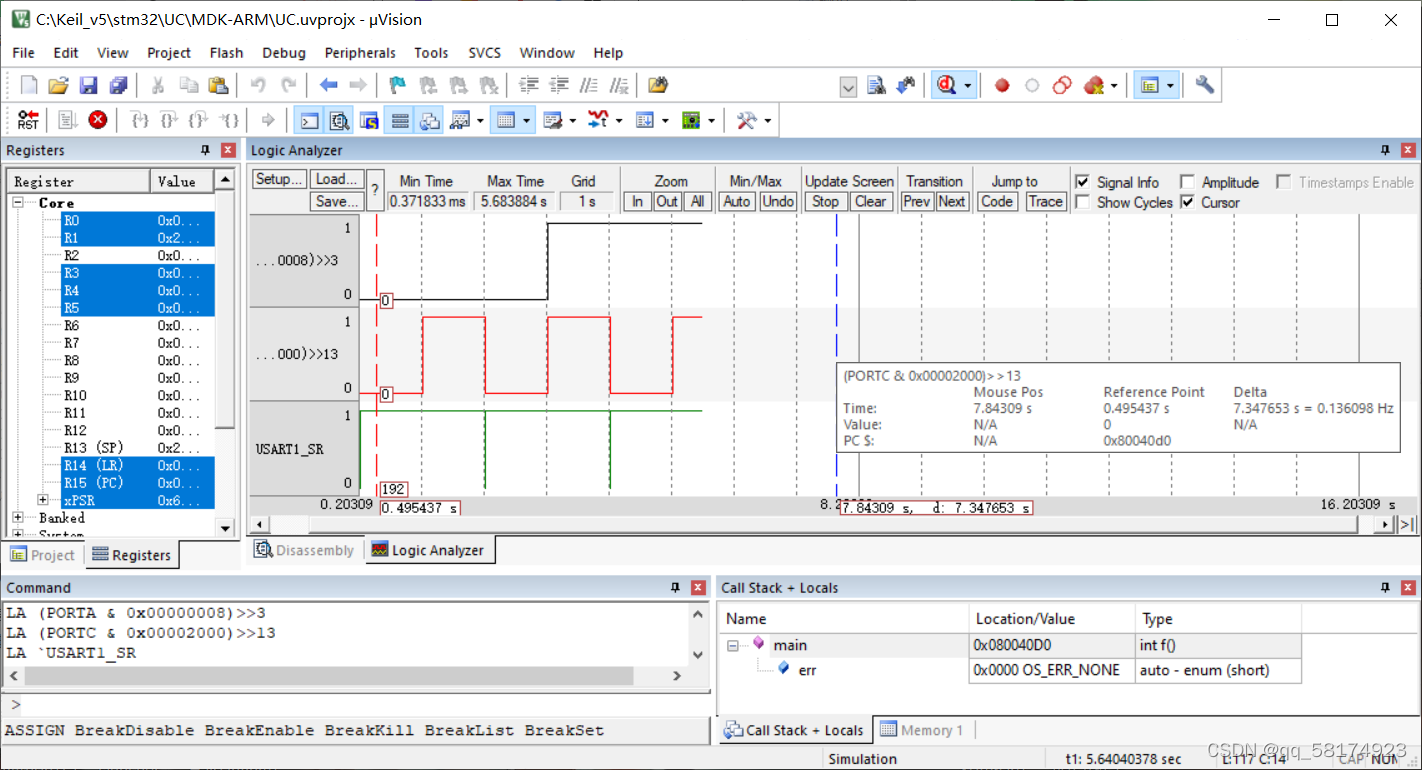The width and height of the screenshot is (1422, 770).
Task: Toggle the Command Window icon
Action: pos(310,121)
